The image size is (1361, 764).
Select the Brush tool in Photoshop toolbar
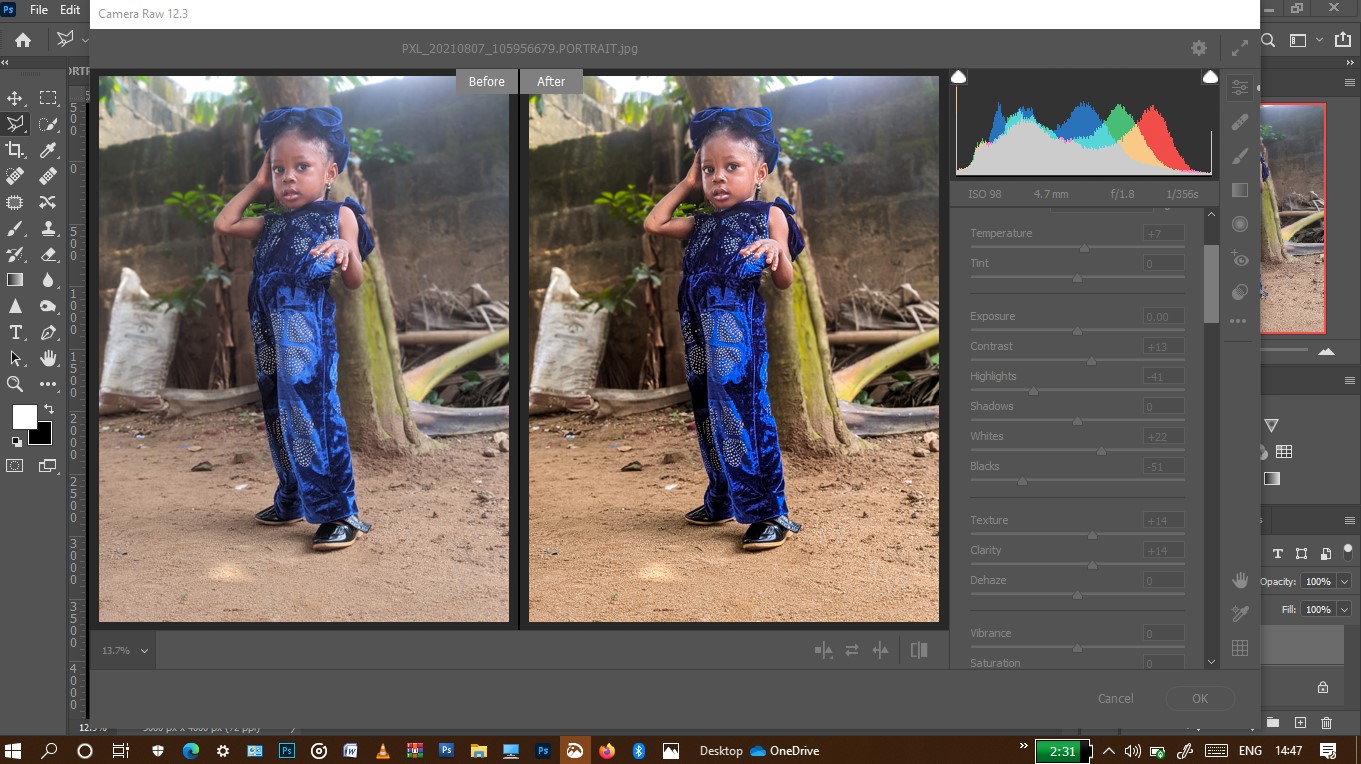click(x=15, y=228)
